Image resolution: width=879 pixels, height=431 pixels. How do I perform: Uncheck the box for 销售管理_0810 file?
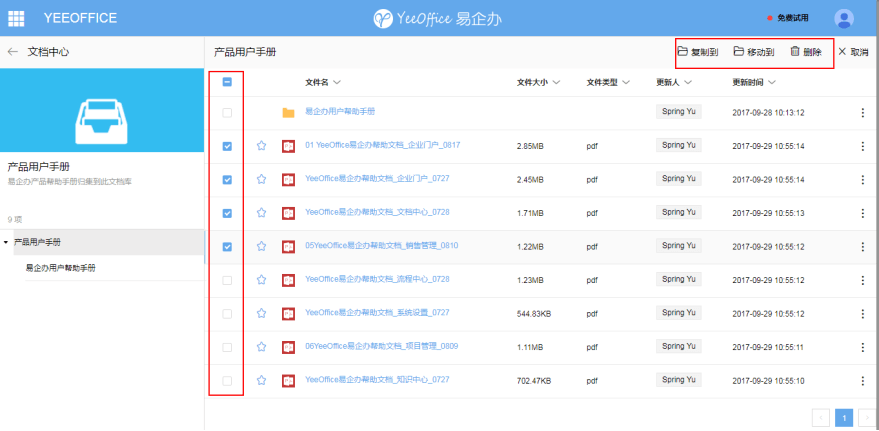(x=227, y=247)
